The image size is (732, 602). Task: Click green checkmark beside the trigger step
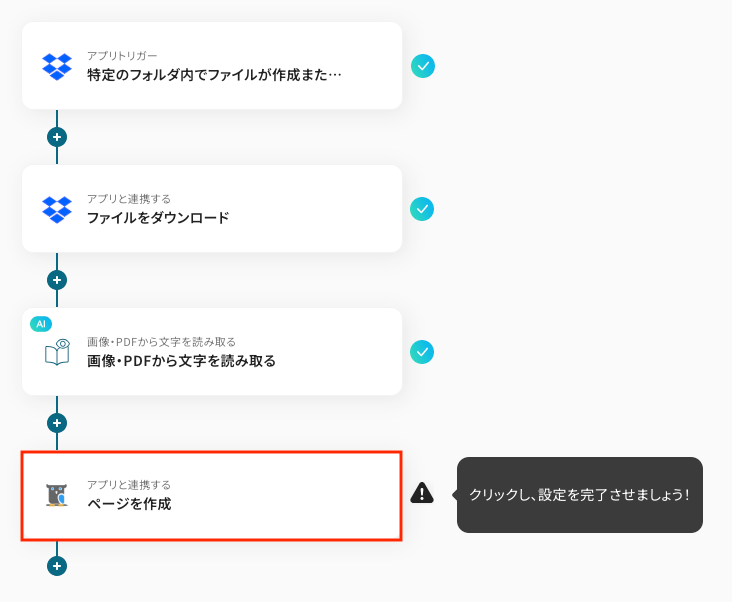[423, 66]
